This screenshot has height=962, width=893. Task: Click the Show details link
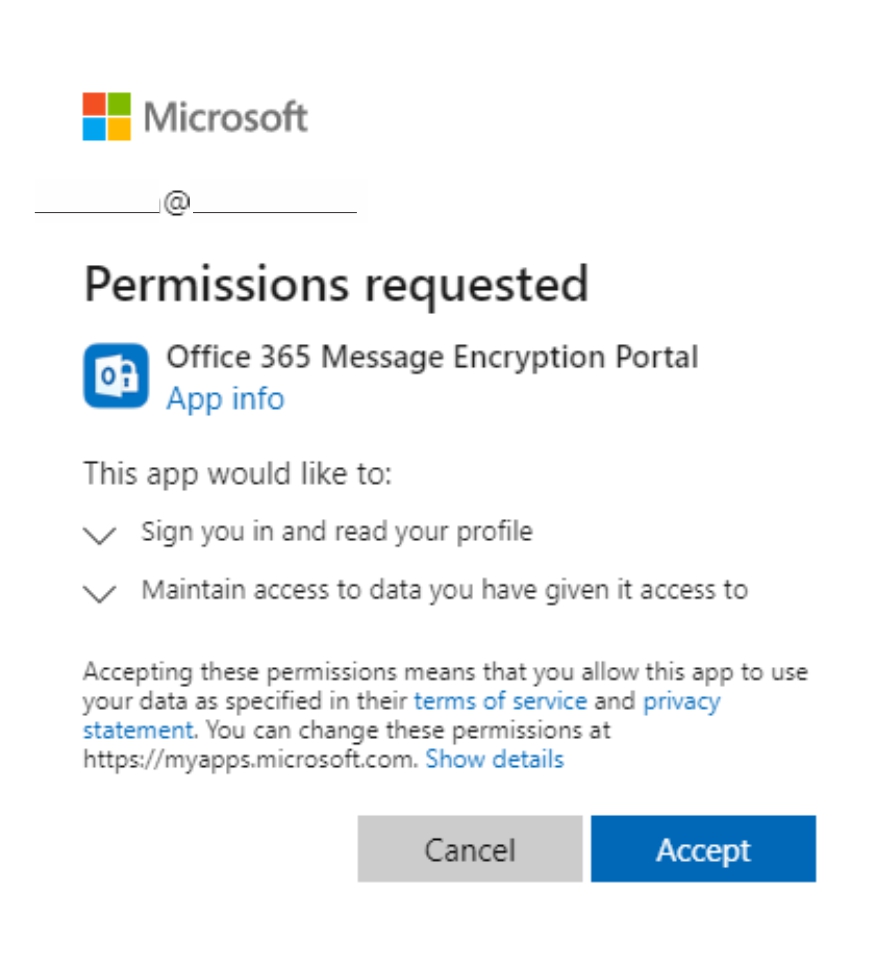tap(494, 760)
